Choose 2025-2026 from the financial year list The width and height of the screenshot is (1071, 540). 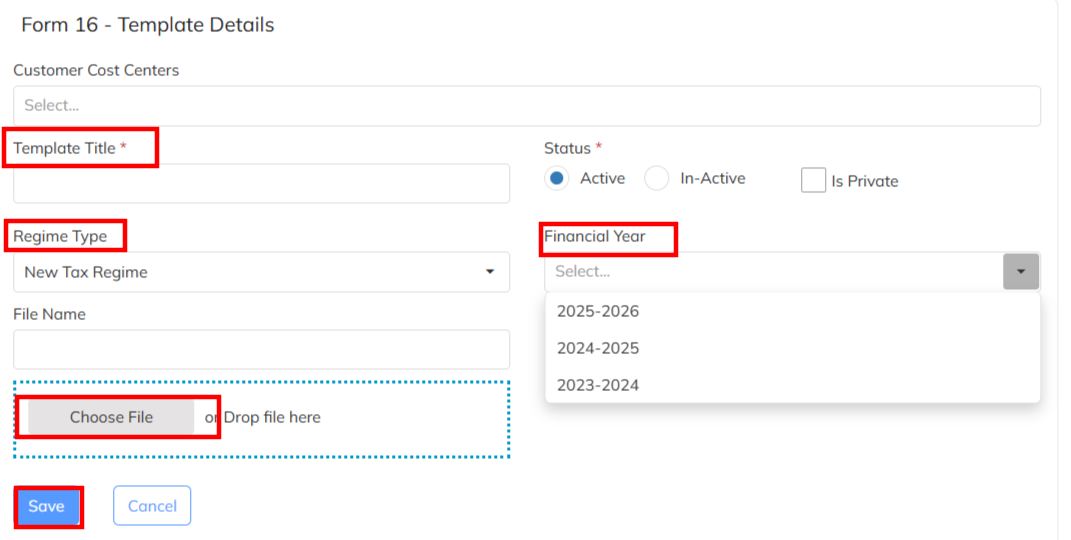(598, 311)
